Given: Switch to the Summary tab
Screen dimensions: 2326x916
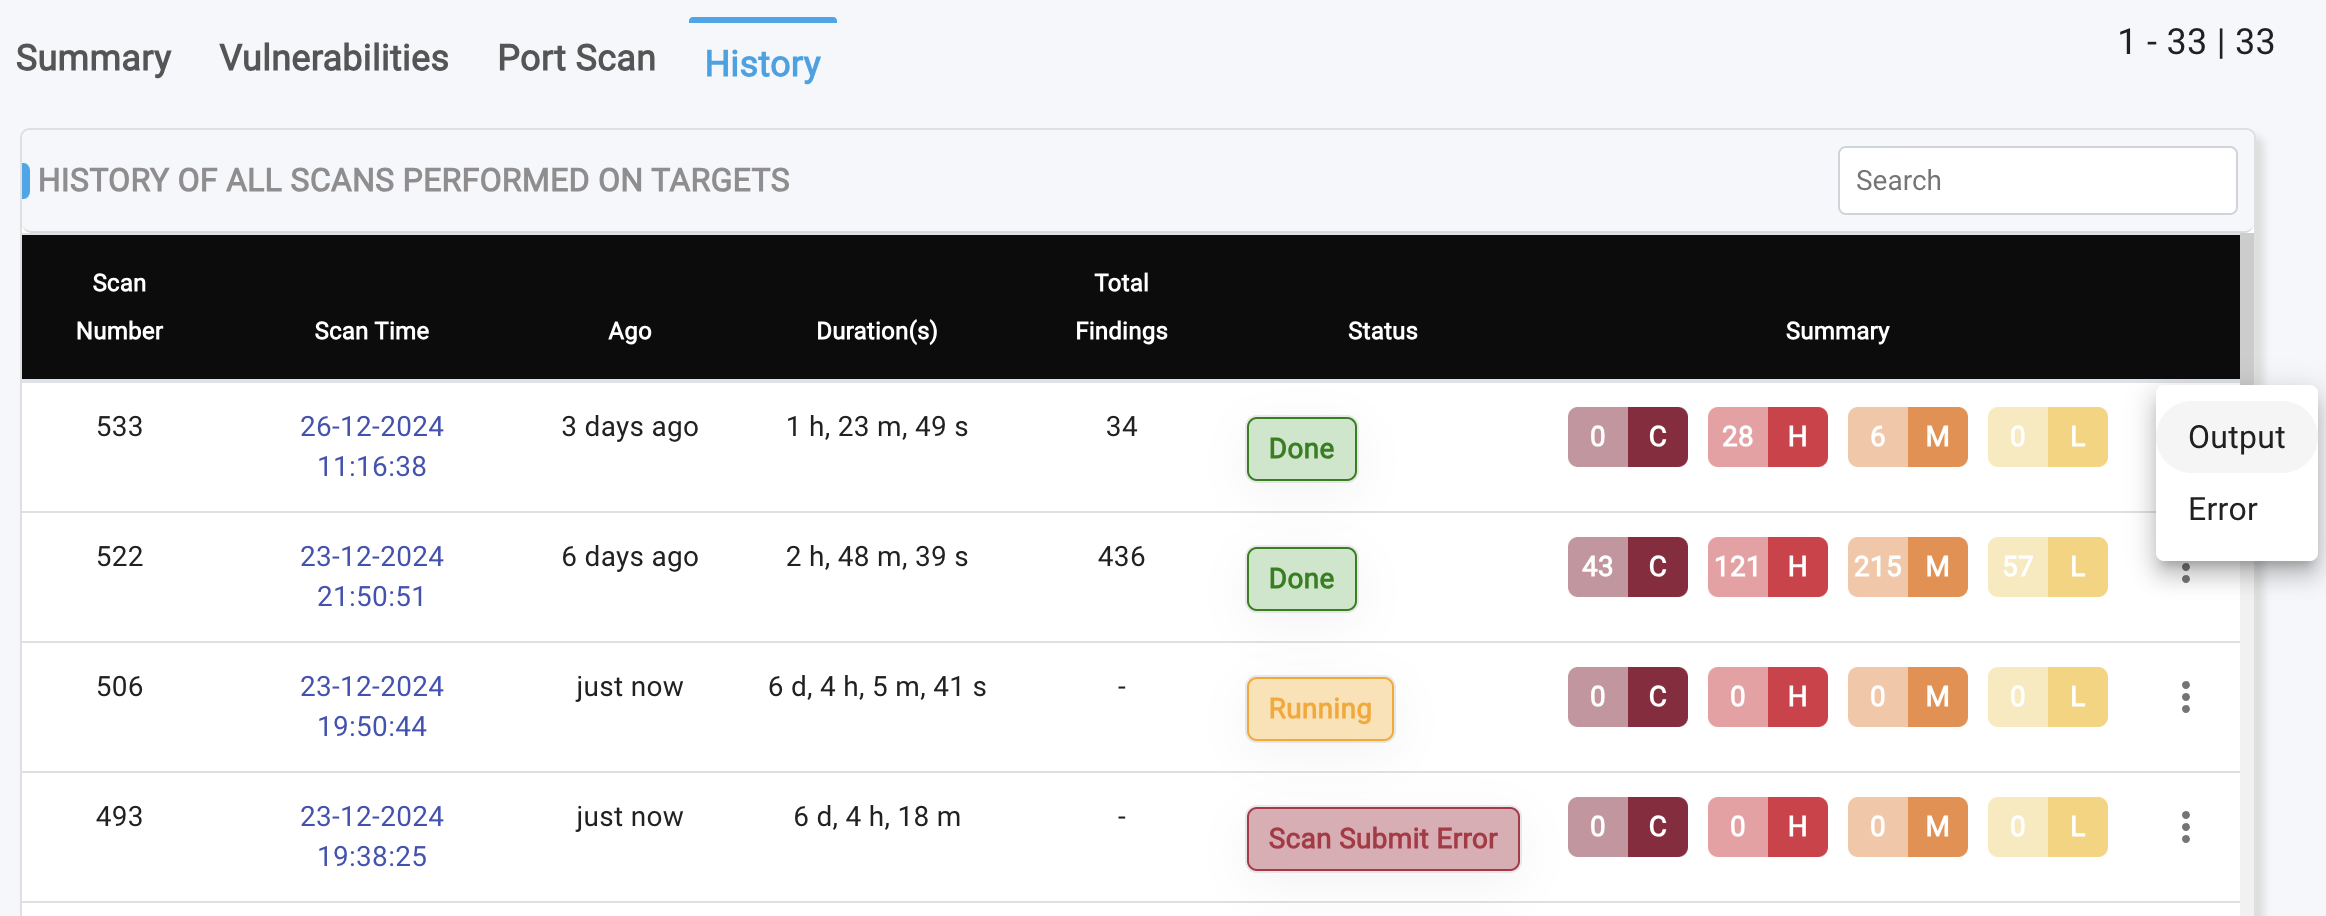Looking at the screenshot, I should coord(93,58).
